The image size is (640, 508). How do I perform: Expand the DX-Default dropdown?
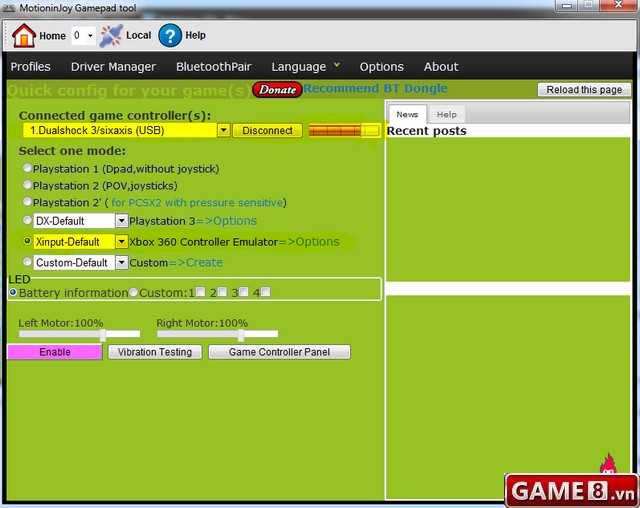coord(121,221)
